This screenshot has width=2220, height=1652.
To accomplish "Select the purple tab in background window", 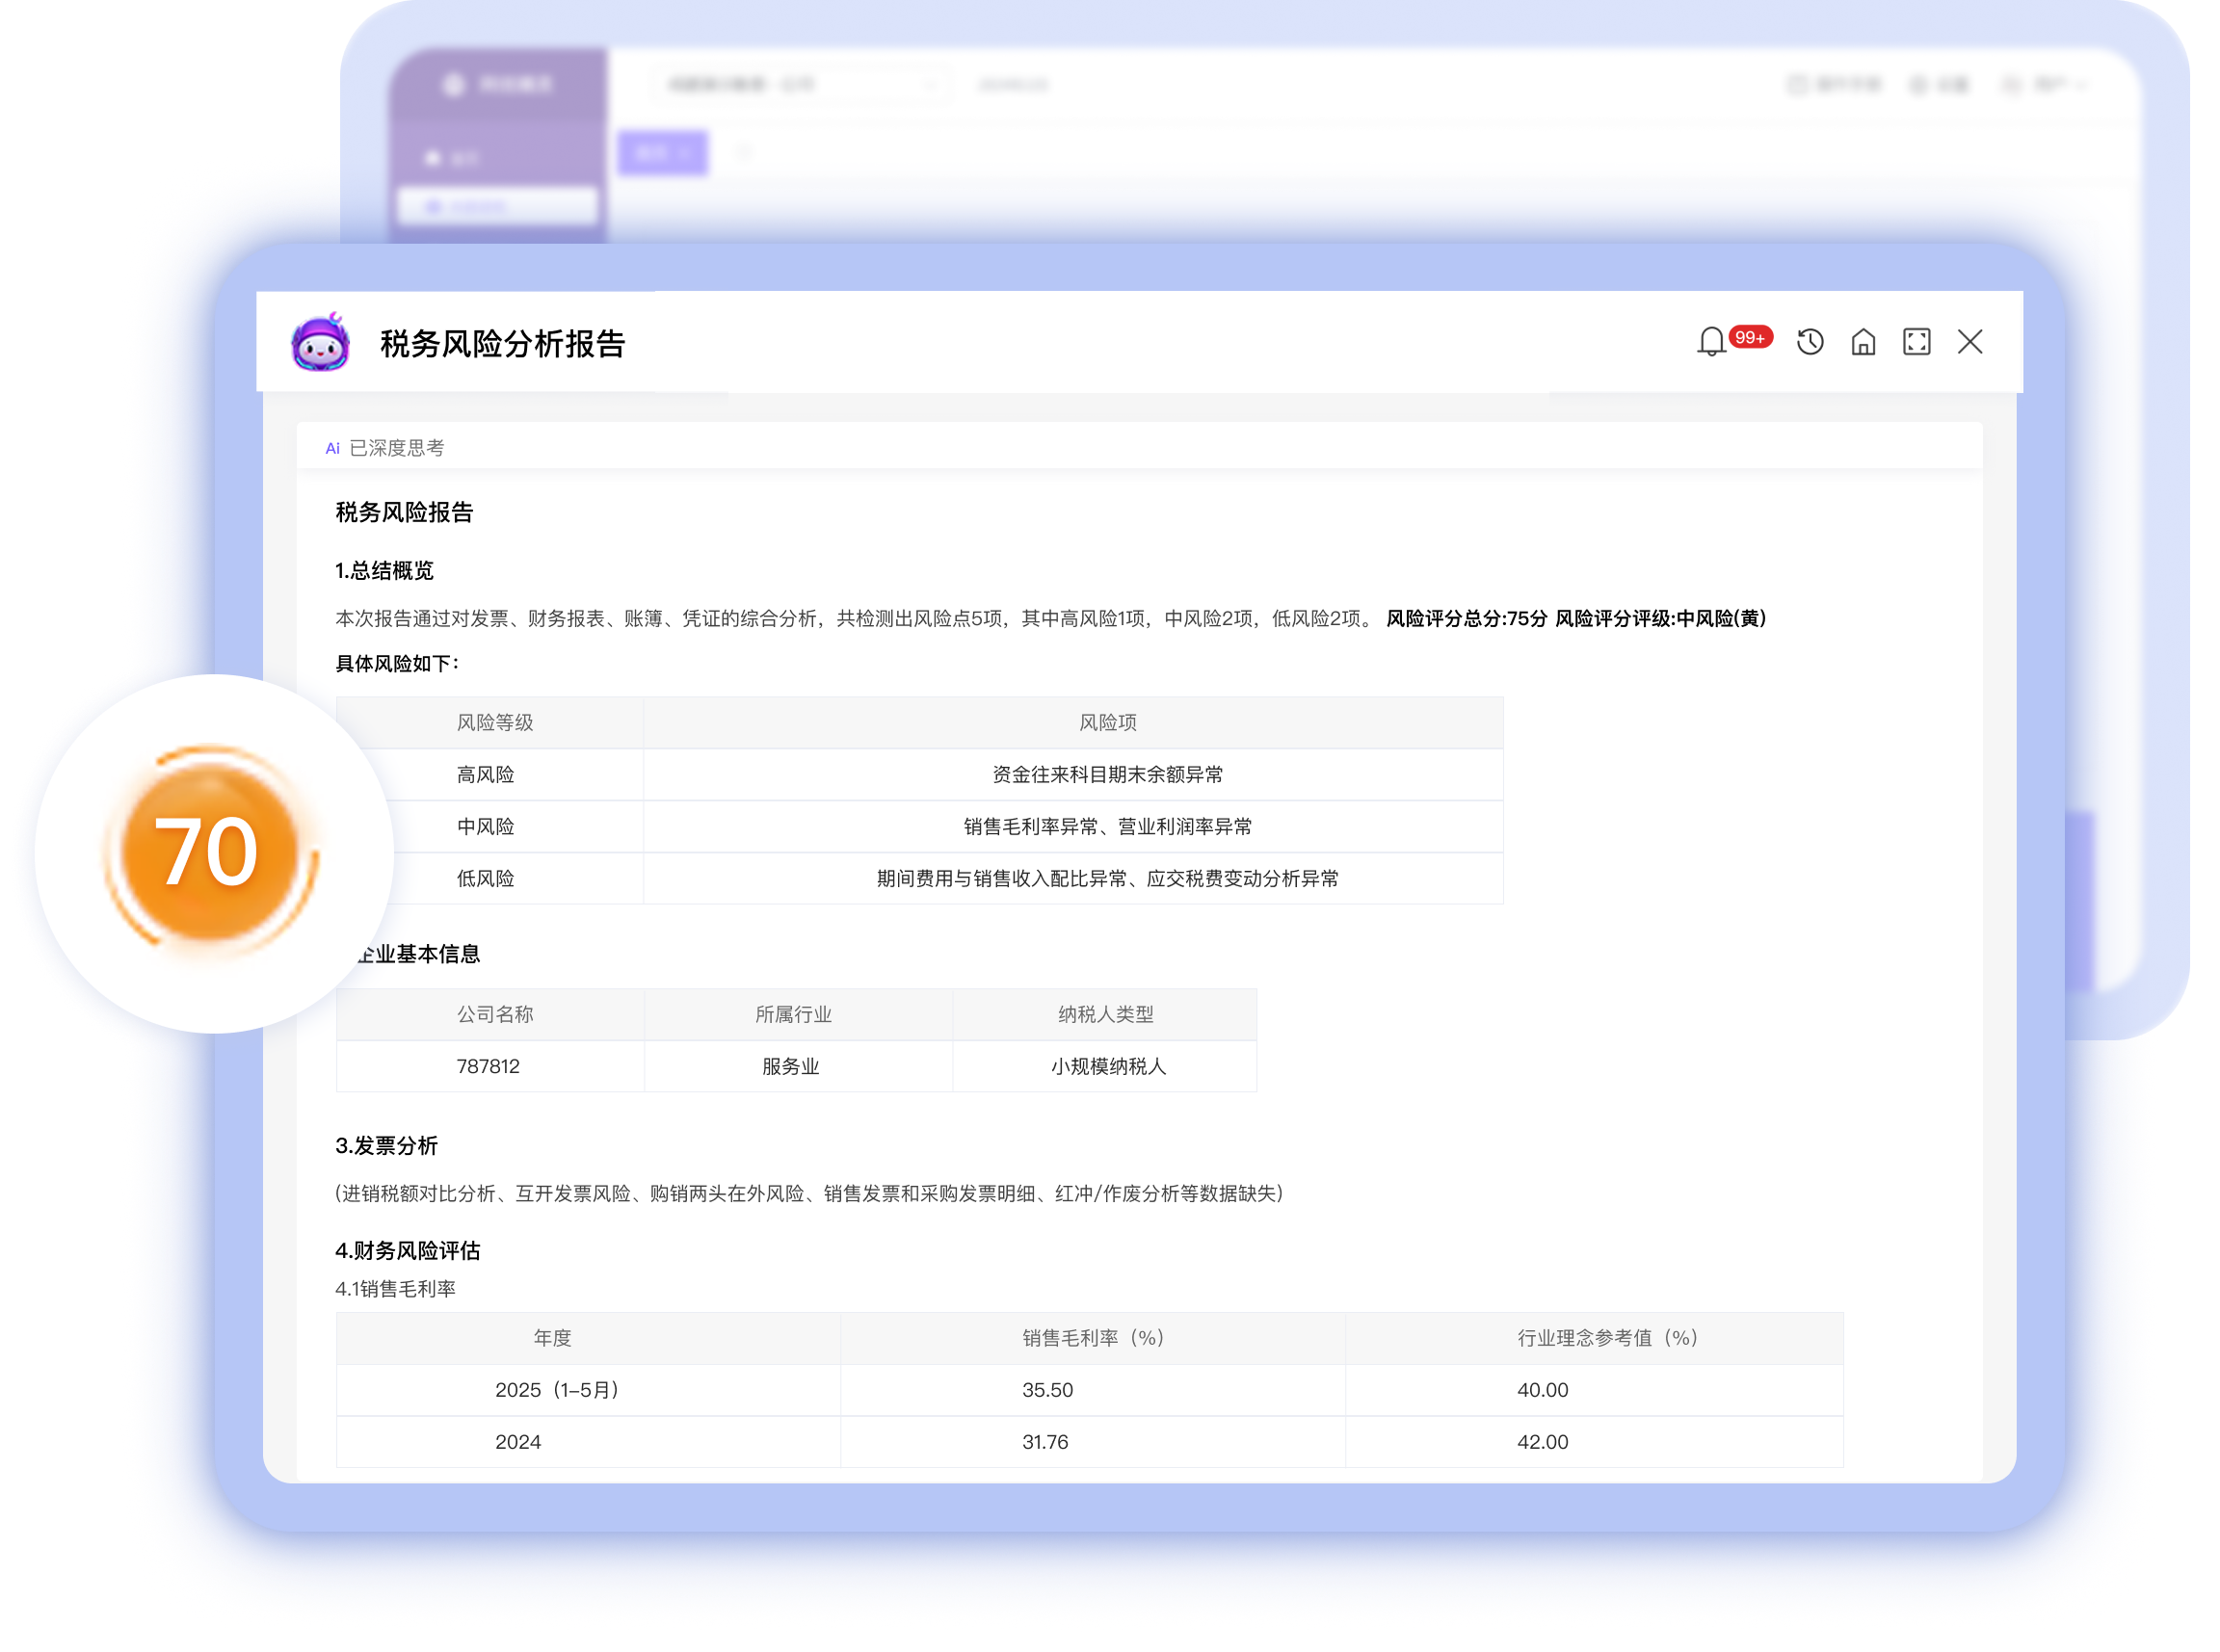I will click(662, 153).
